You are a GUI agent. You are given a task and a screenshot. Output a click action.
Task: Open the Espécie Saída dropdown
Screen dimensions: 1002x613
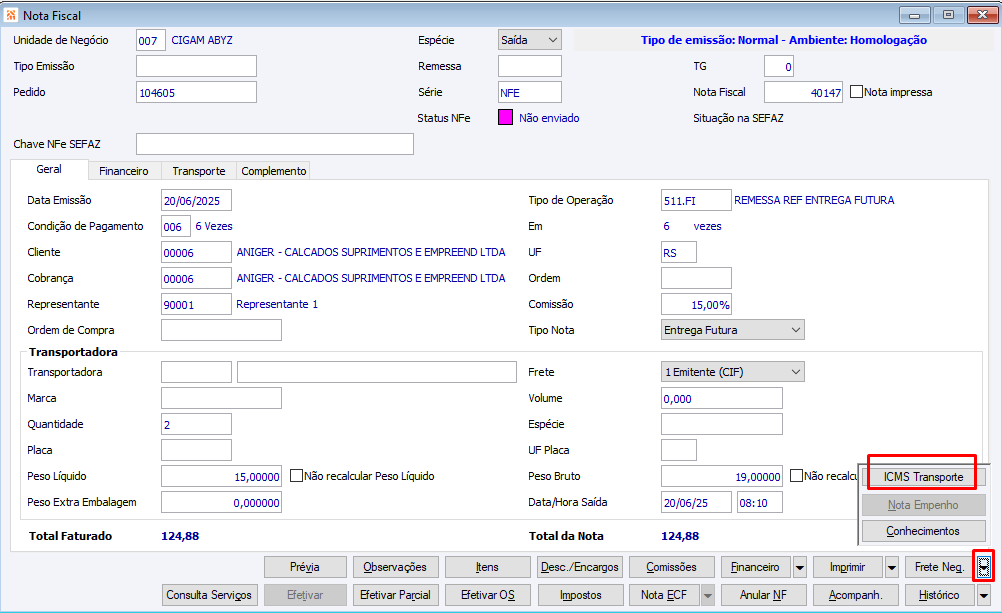point(530,40)
